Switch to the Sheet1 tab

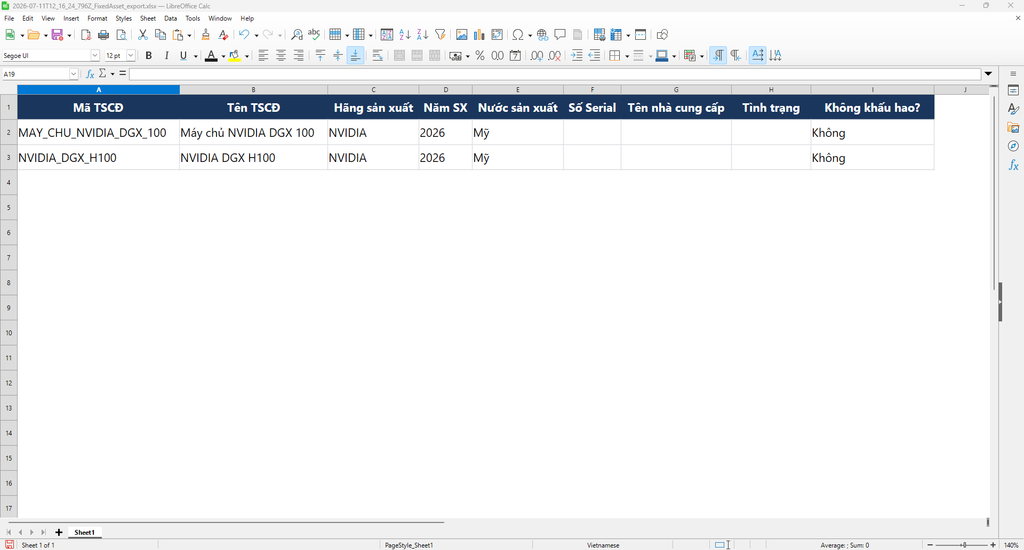coord(84,532)
